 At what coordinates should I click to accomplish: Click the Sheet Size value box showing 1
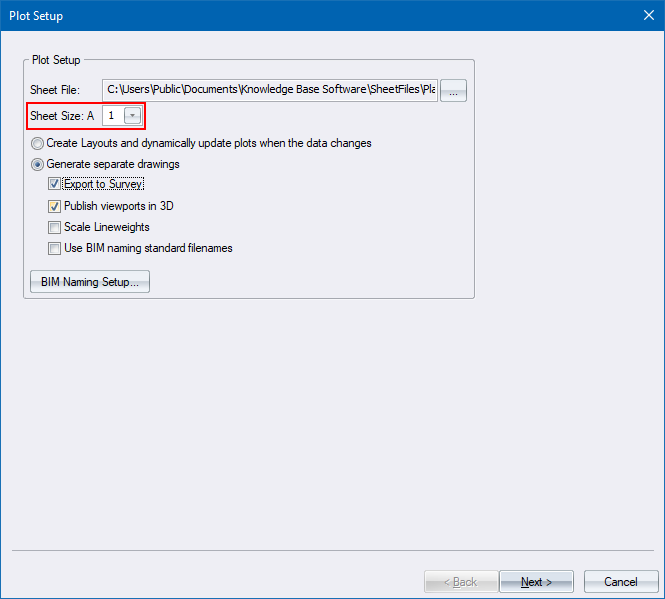tap(111, 116)
